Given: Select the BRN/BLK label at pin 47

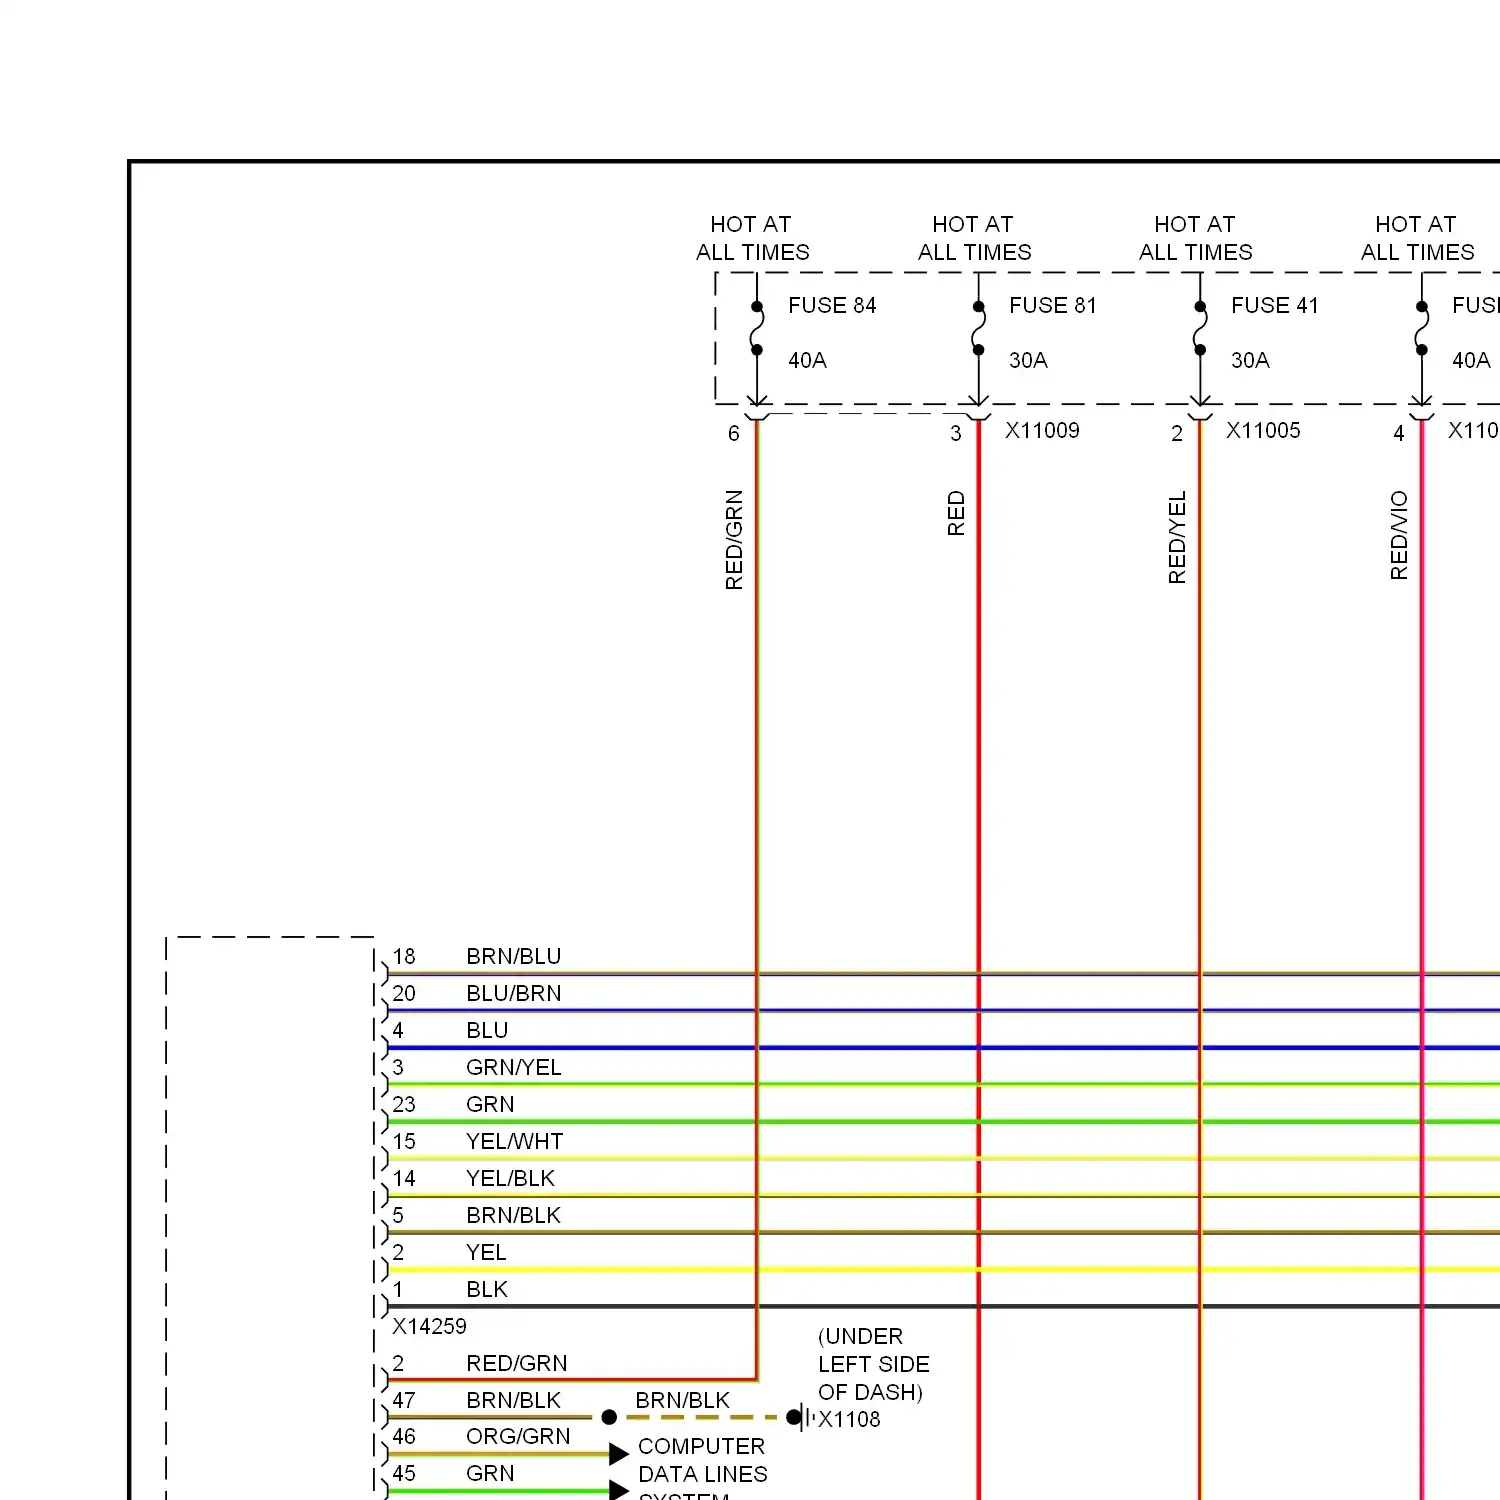Looking at the screenshot, I should tap(514, 1401).
